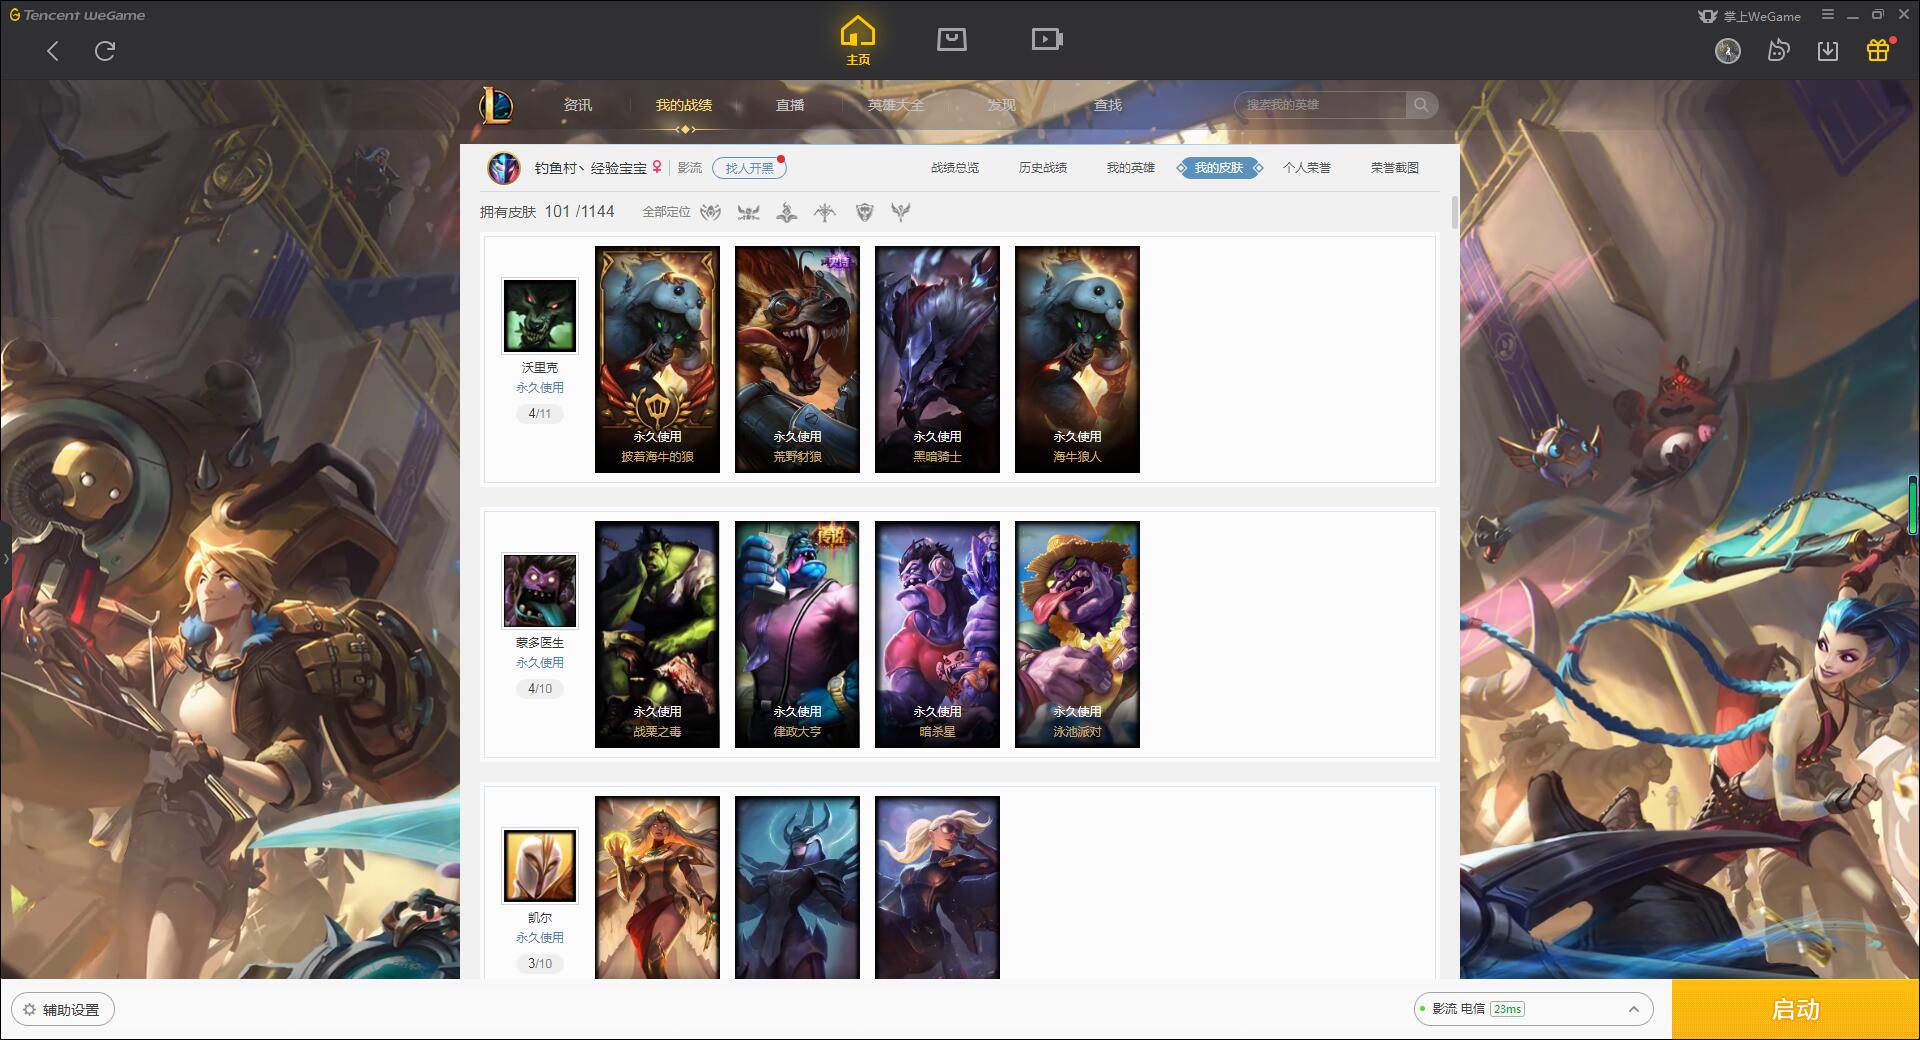
Task: Click the 蒙多医生 champion portrait
Action: 539,590
